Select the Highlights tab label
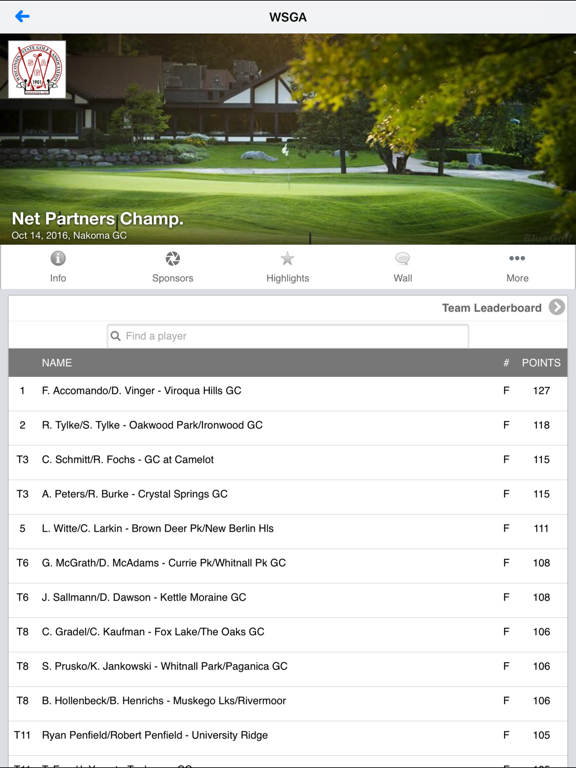576x768 pixels. coord(288,278)
